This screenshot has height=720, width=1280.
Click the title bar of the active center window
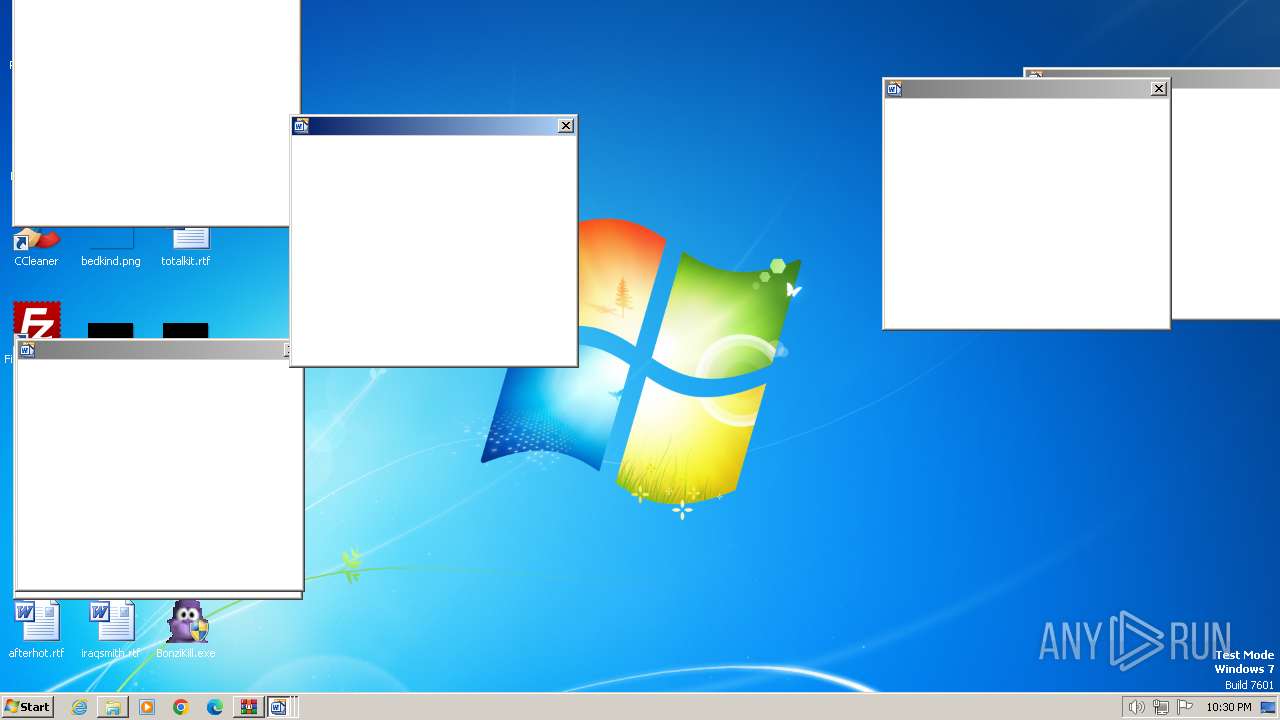[x=433, y=126]
